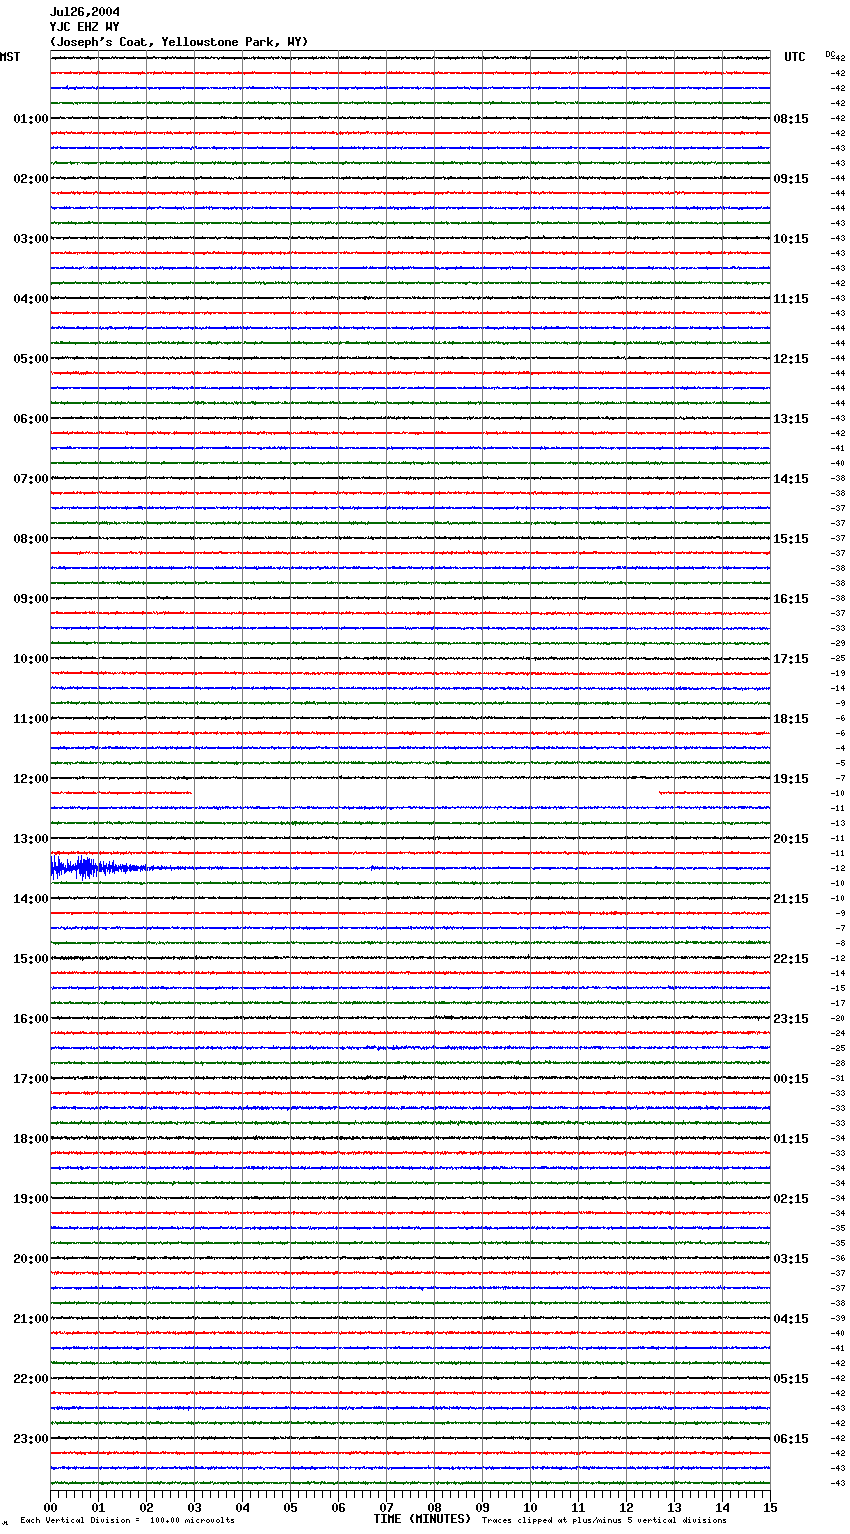Select the 15:00 MST time label
This screenshot has height=1534, width=850.
click(31, 959)
